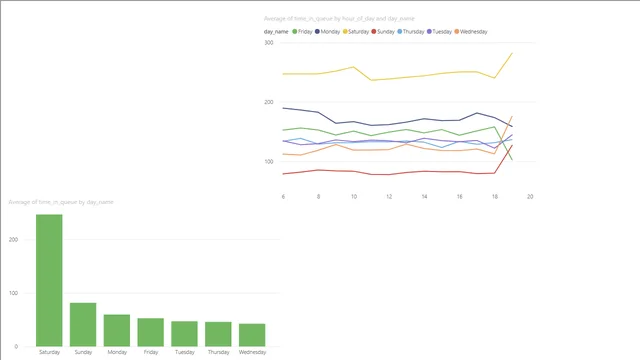Click the 'Sunday' axis label under bars
The height and width of the screenshot is (360, 640).
click(83, 352)
